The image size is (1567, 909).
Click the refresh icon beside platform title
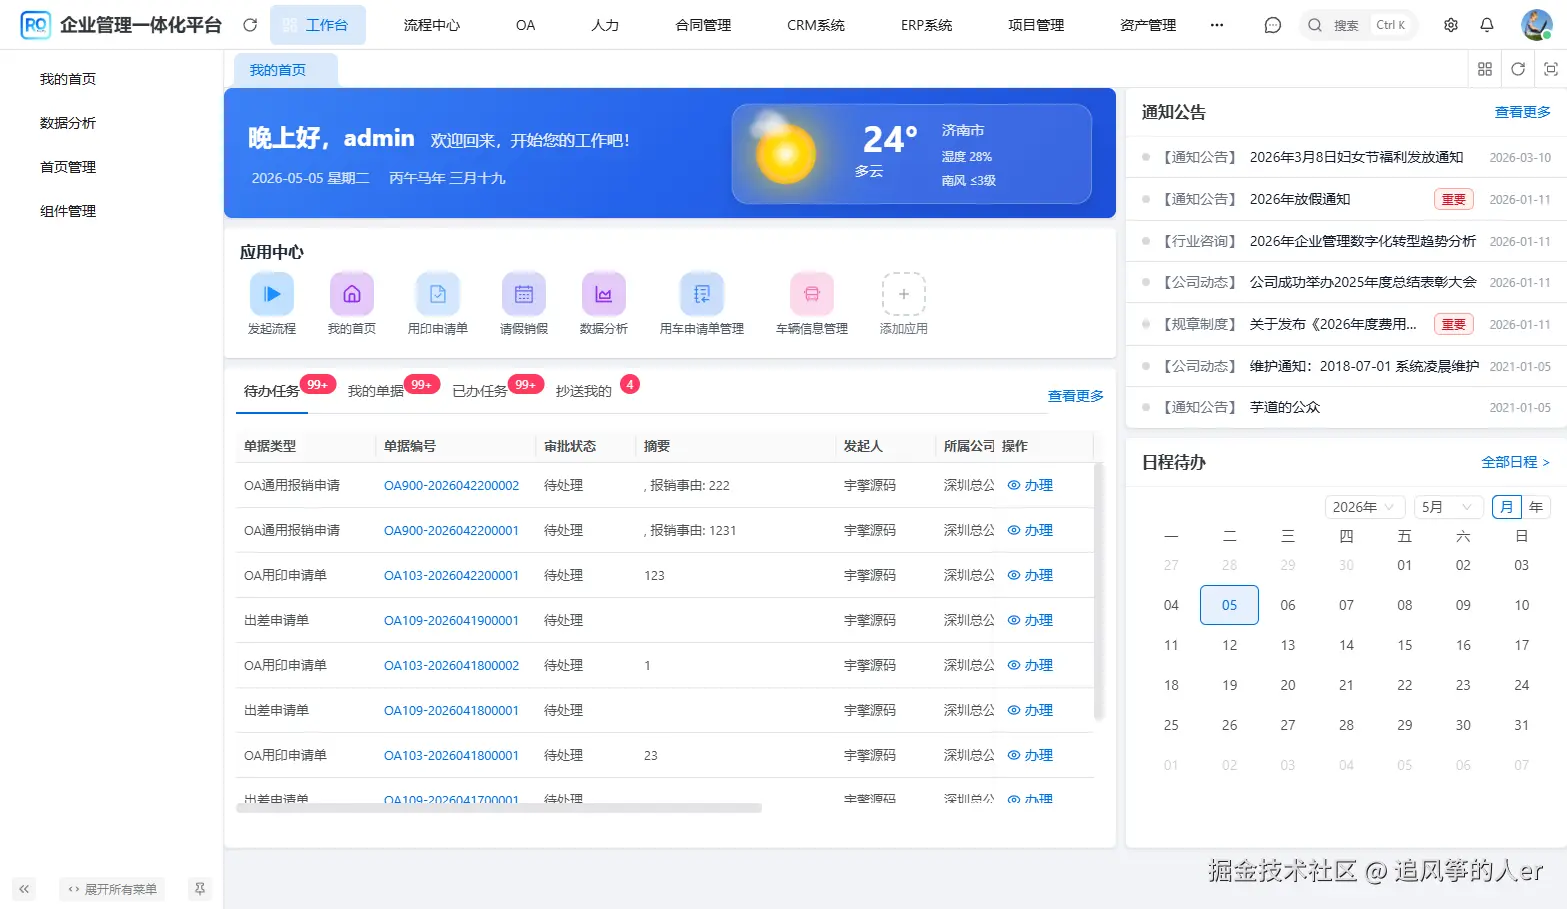click(250, 25)
